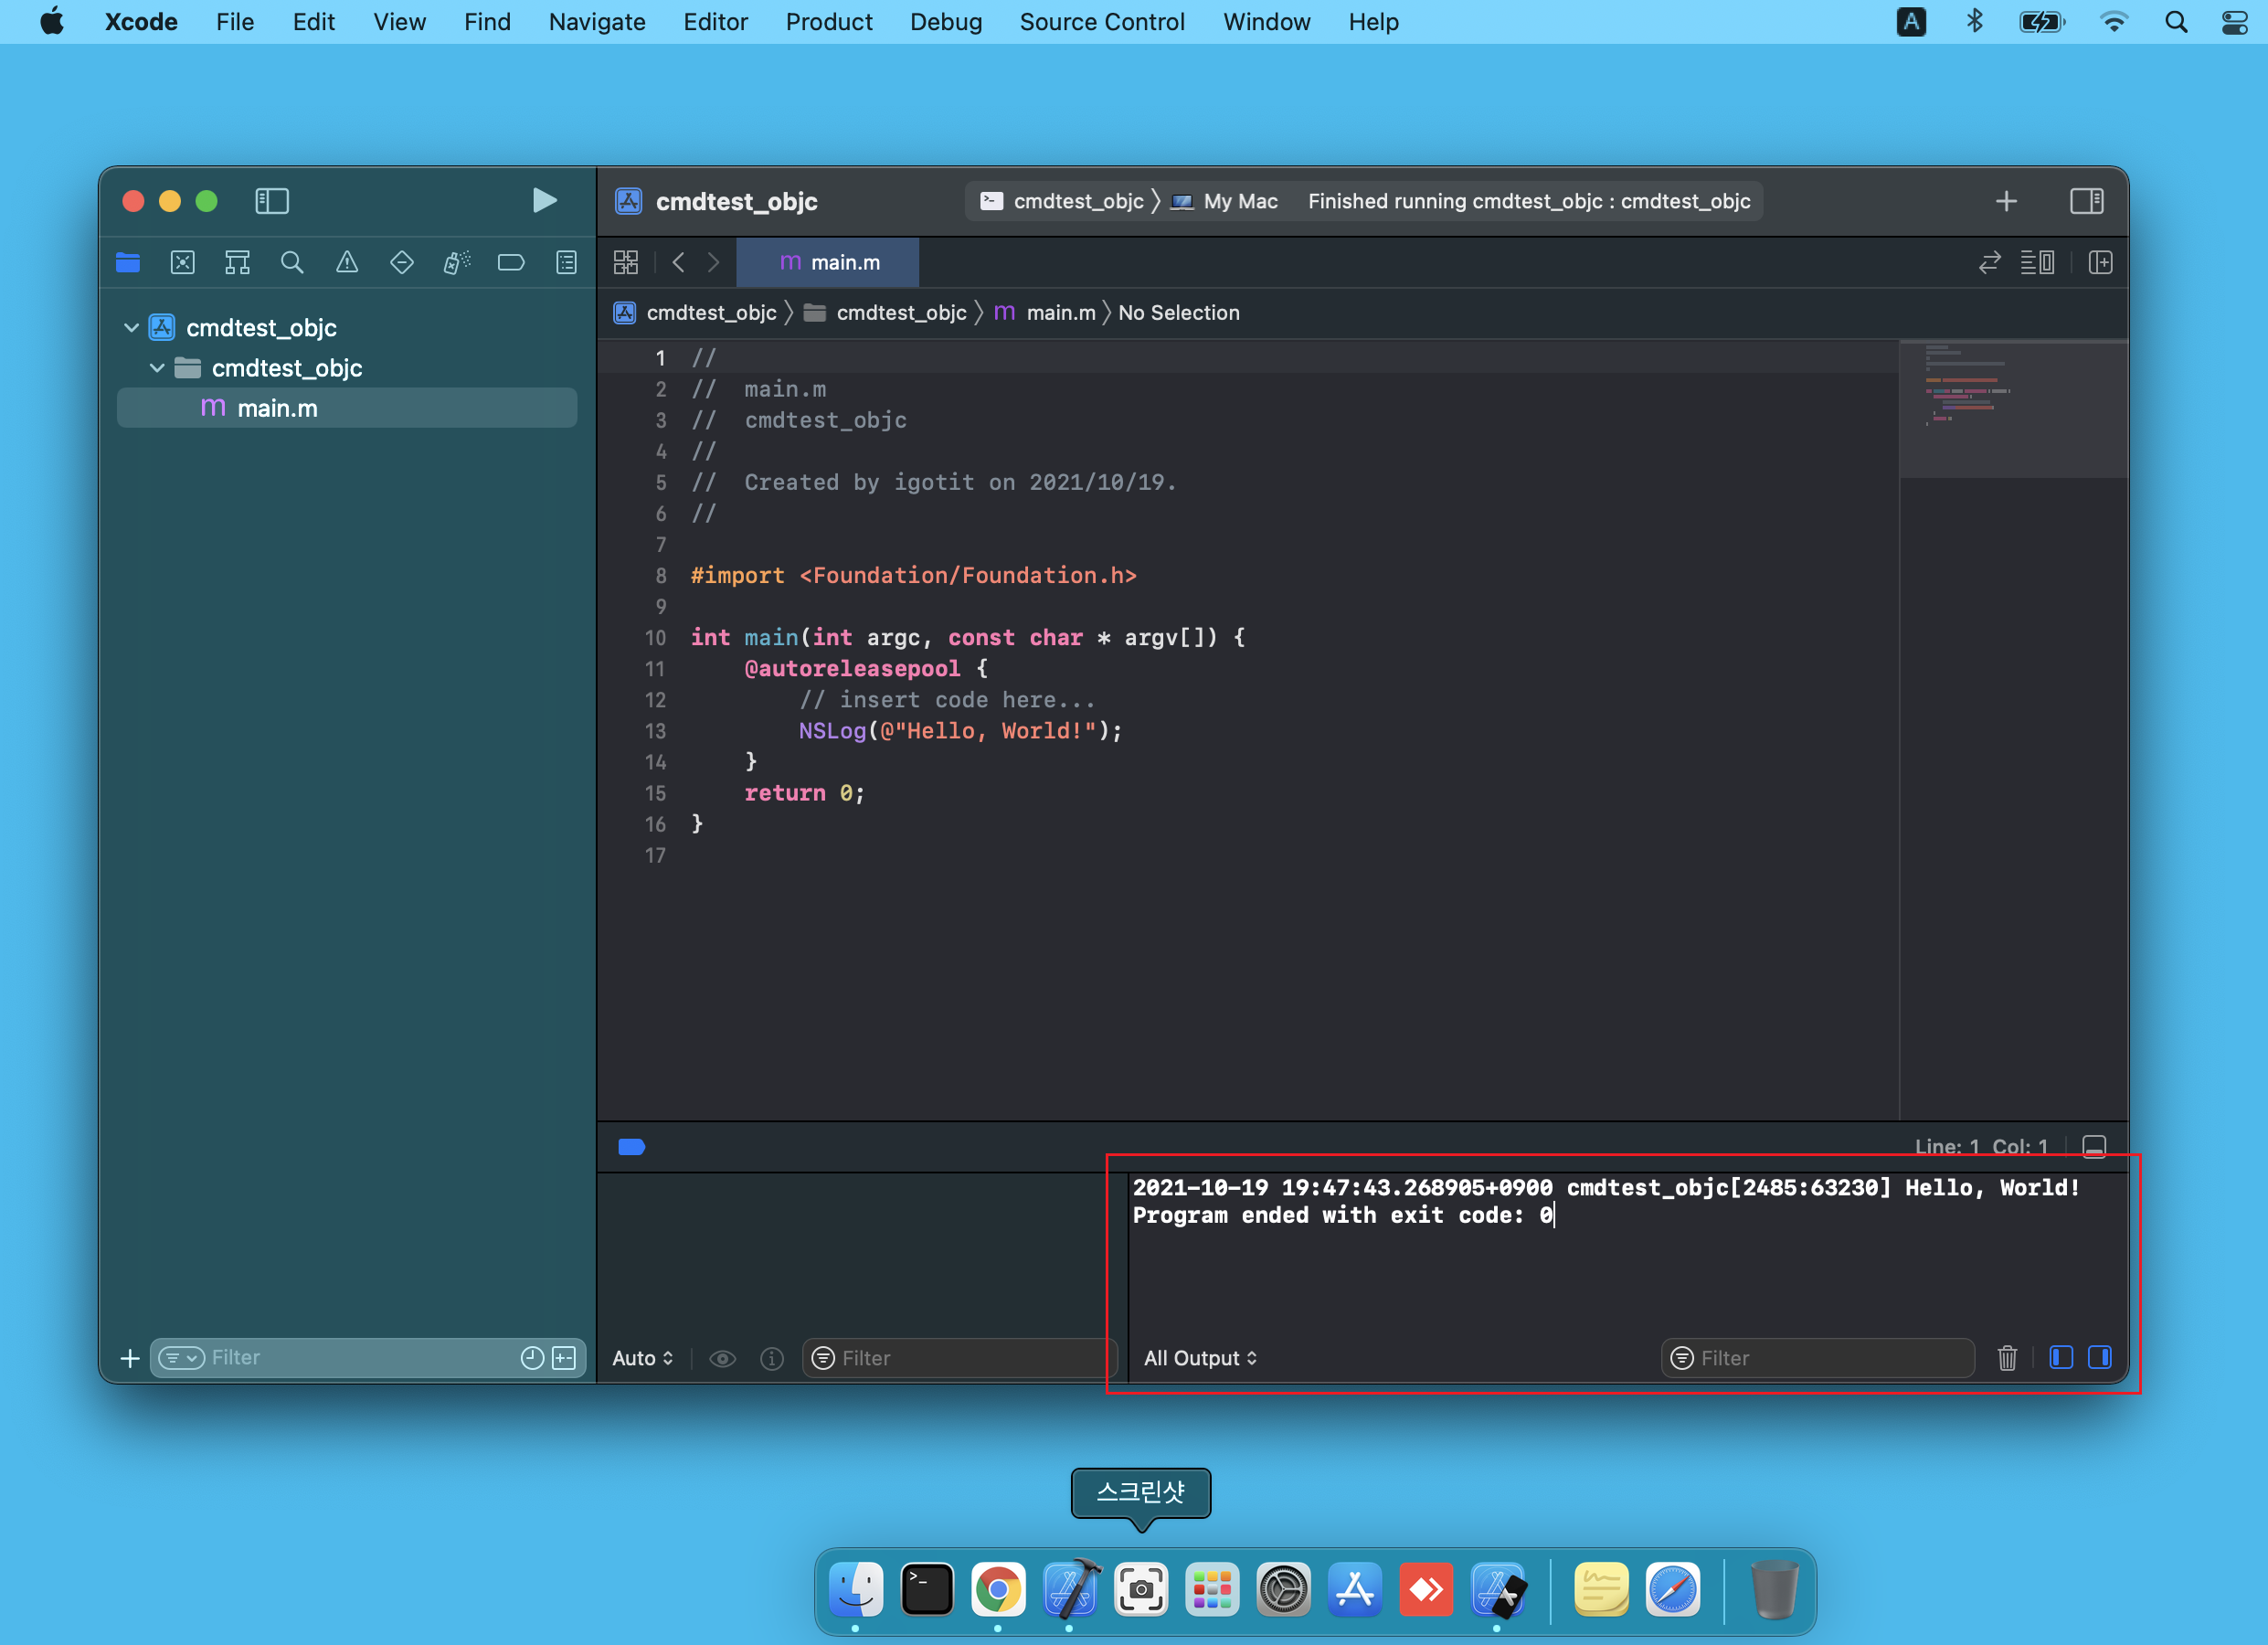
Task: Select the main.m editor tab
Action: 828,263
